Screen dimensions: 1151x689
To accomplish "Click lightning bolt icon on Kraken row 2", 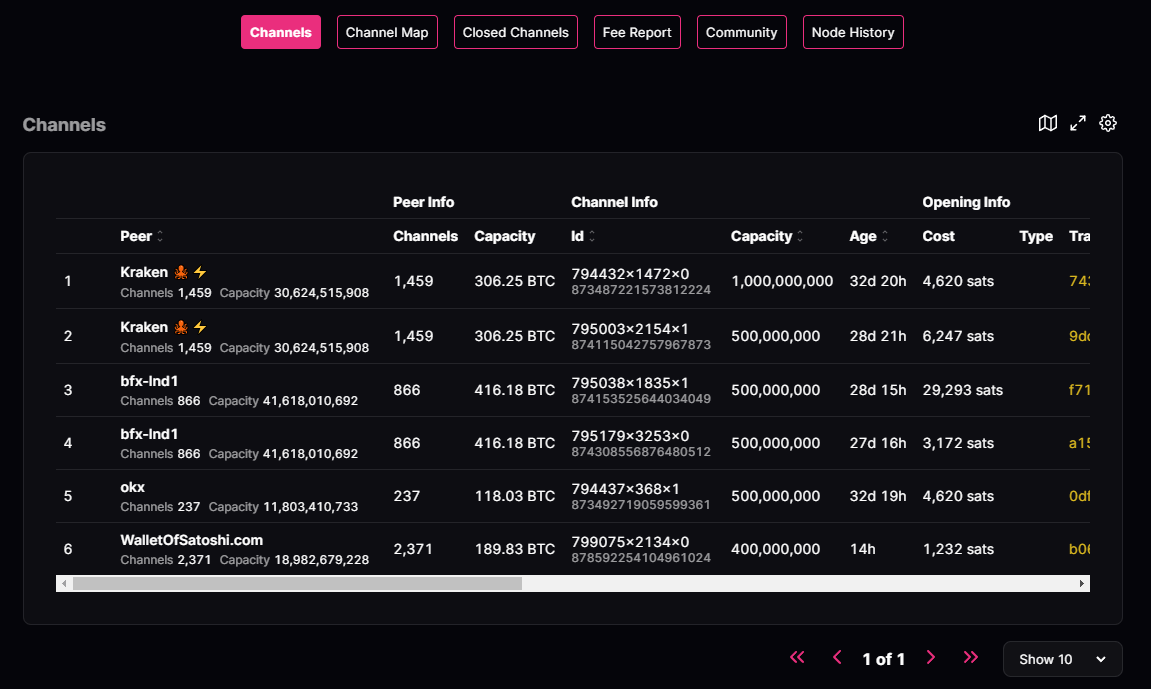I will pos(200,327).
